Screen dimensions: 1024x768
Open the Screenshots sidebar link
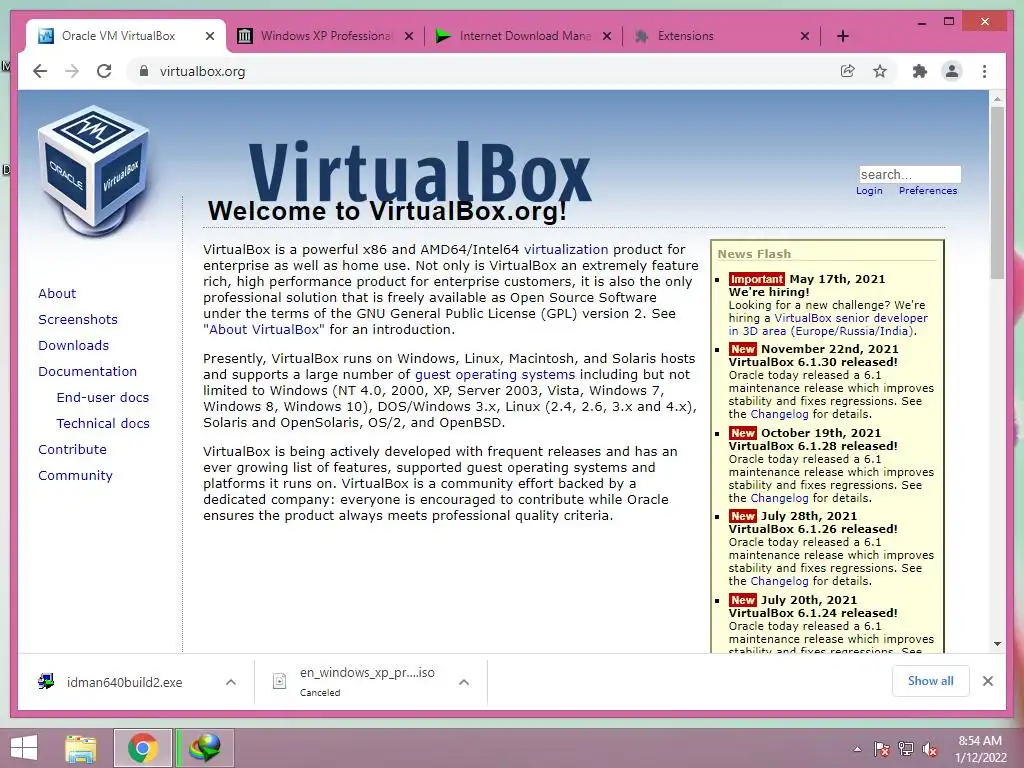click(78, 319)
